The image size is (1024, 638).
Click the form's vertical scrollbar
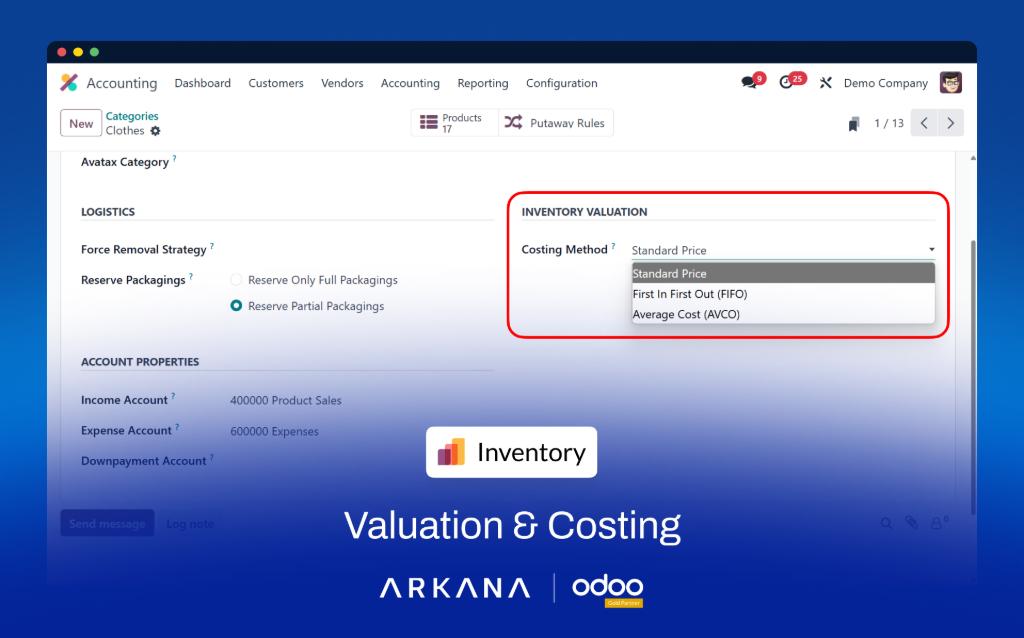click(x=973, y=375)
